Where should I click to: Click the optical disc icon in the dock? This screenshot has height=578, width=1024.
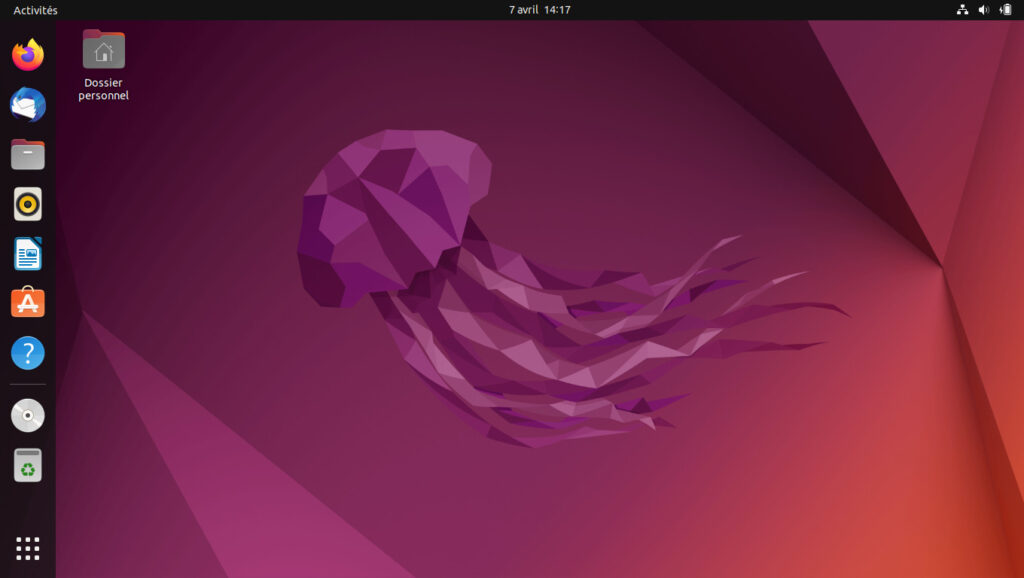click(28, 415)
